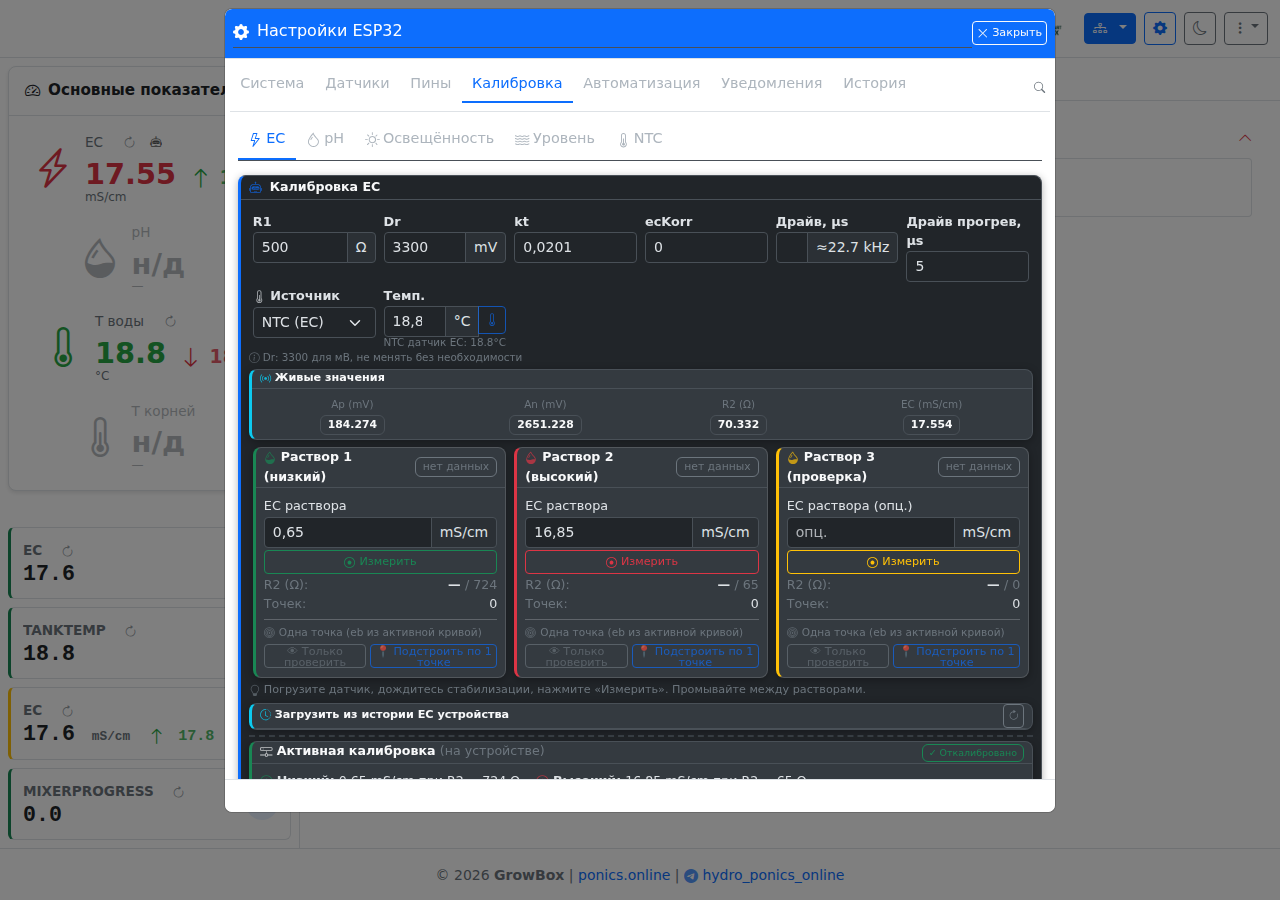Open the gear settings button in header
Screen dimensions: 1280x904
(x=1160, y=28)
